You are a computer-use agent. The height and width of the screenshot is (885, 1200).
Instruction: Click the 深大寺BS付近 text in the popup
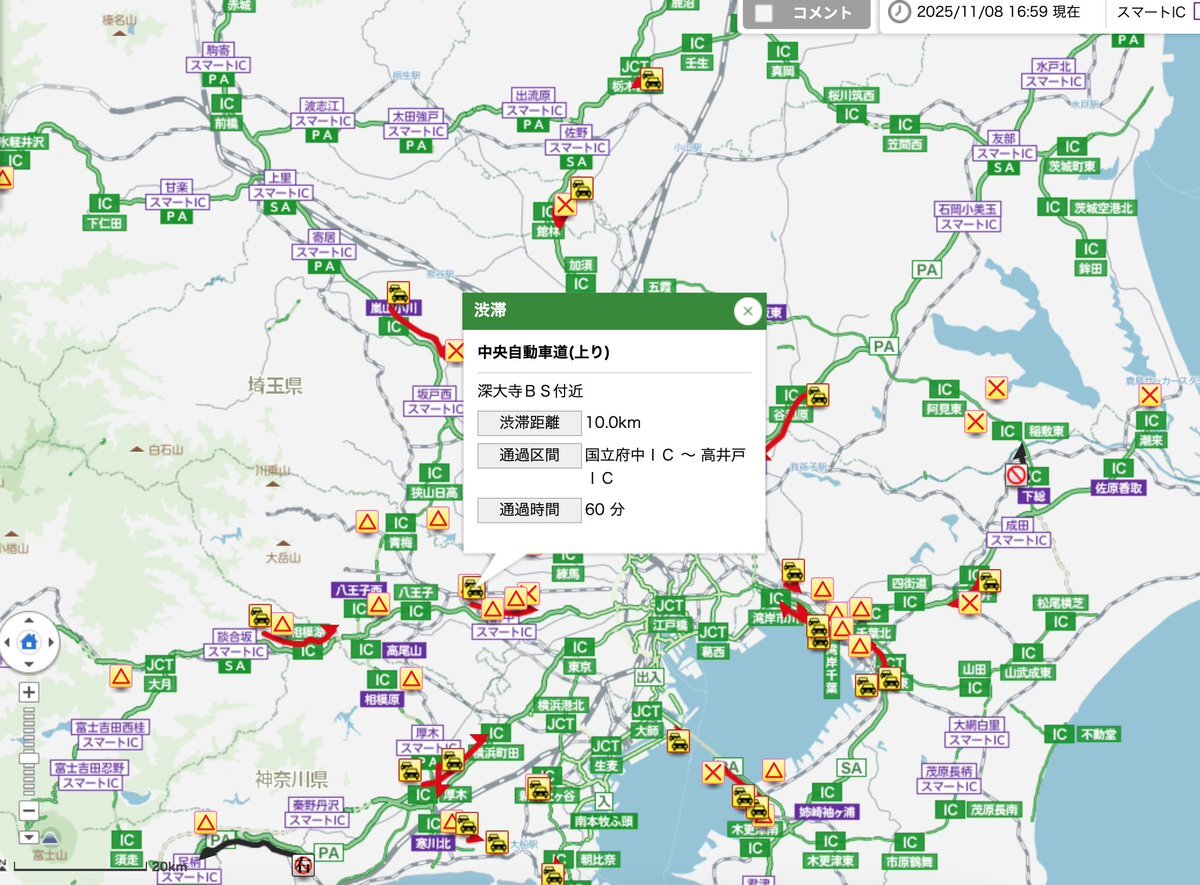point(530,391)
